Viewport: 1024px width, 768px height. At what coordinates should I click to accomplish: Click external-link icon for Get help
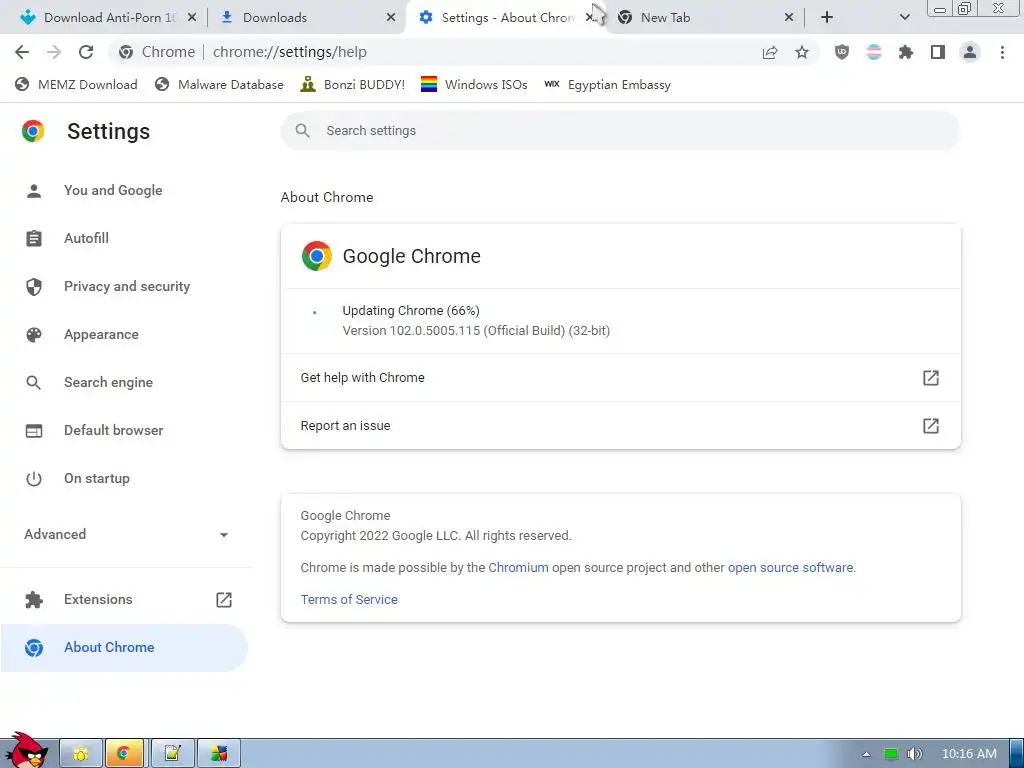[x=931, y=377]
